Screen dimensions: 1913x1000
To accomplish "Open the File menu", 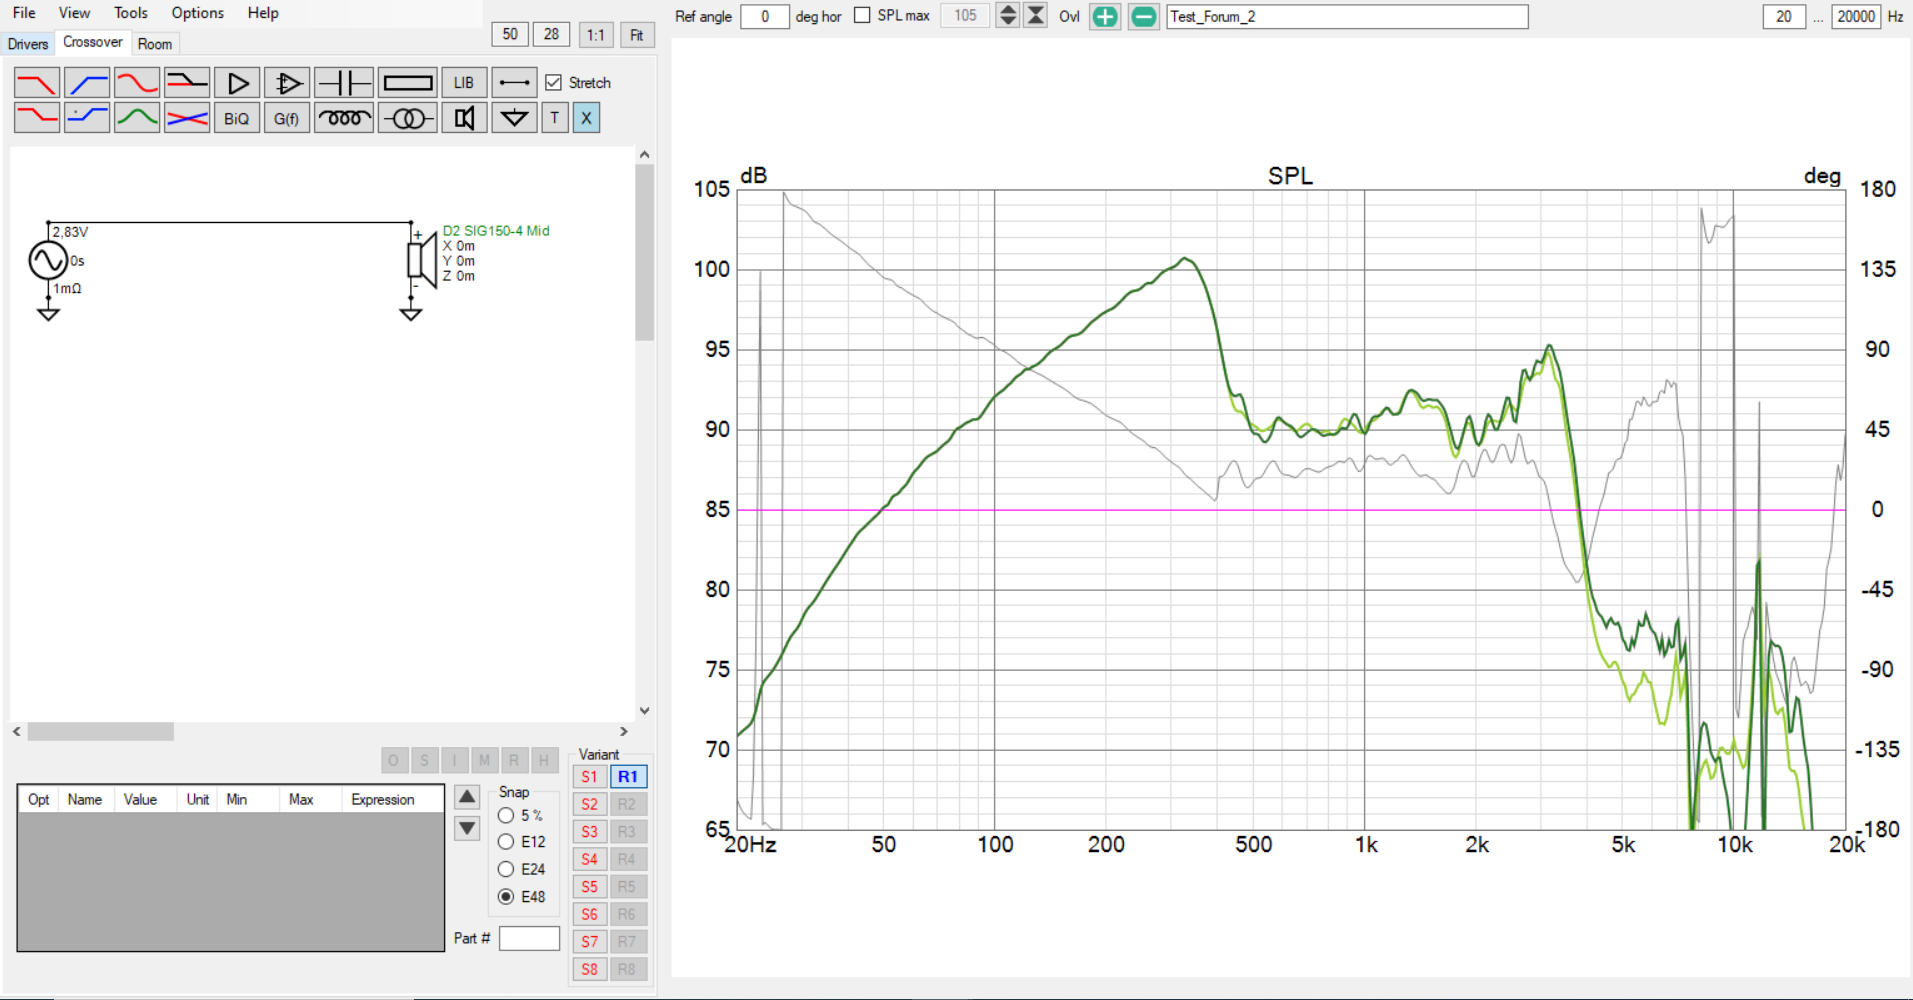I will (x=24, y=13).
